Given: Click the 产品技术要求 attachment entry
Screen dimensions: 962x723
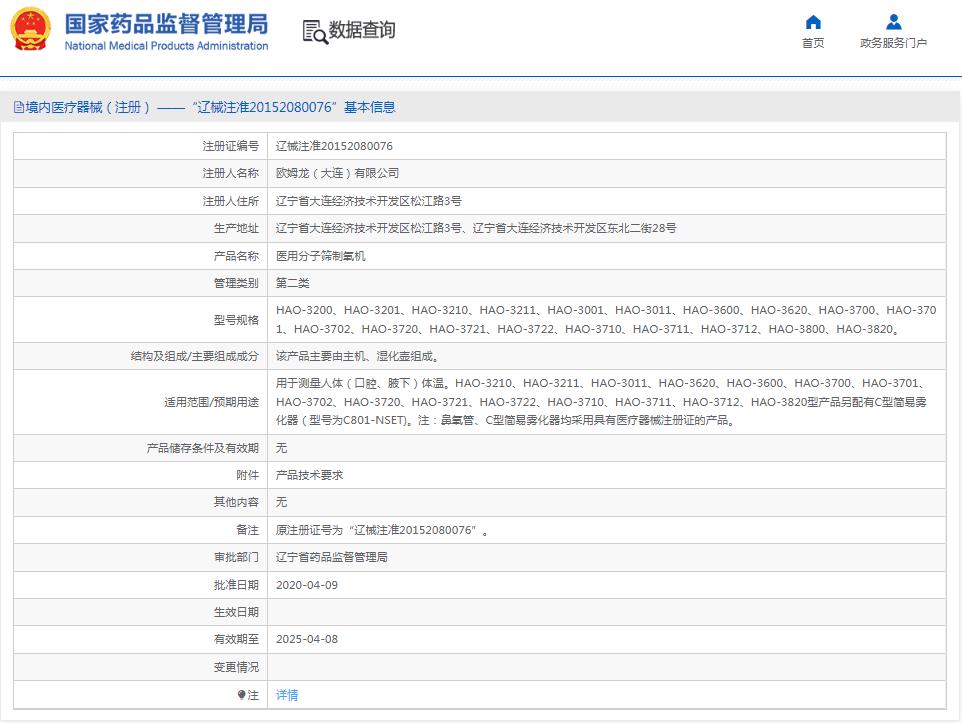Looking at the screenshot, I should (x=309, y=475).
